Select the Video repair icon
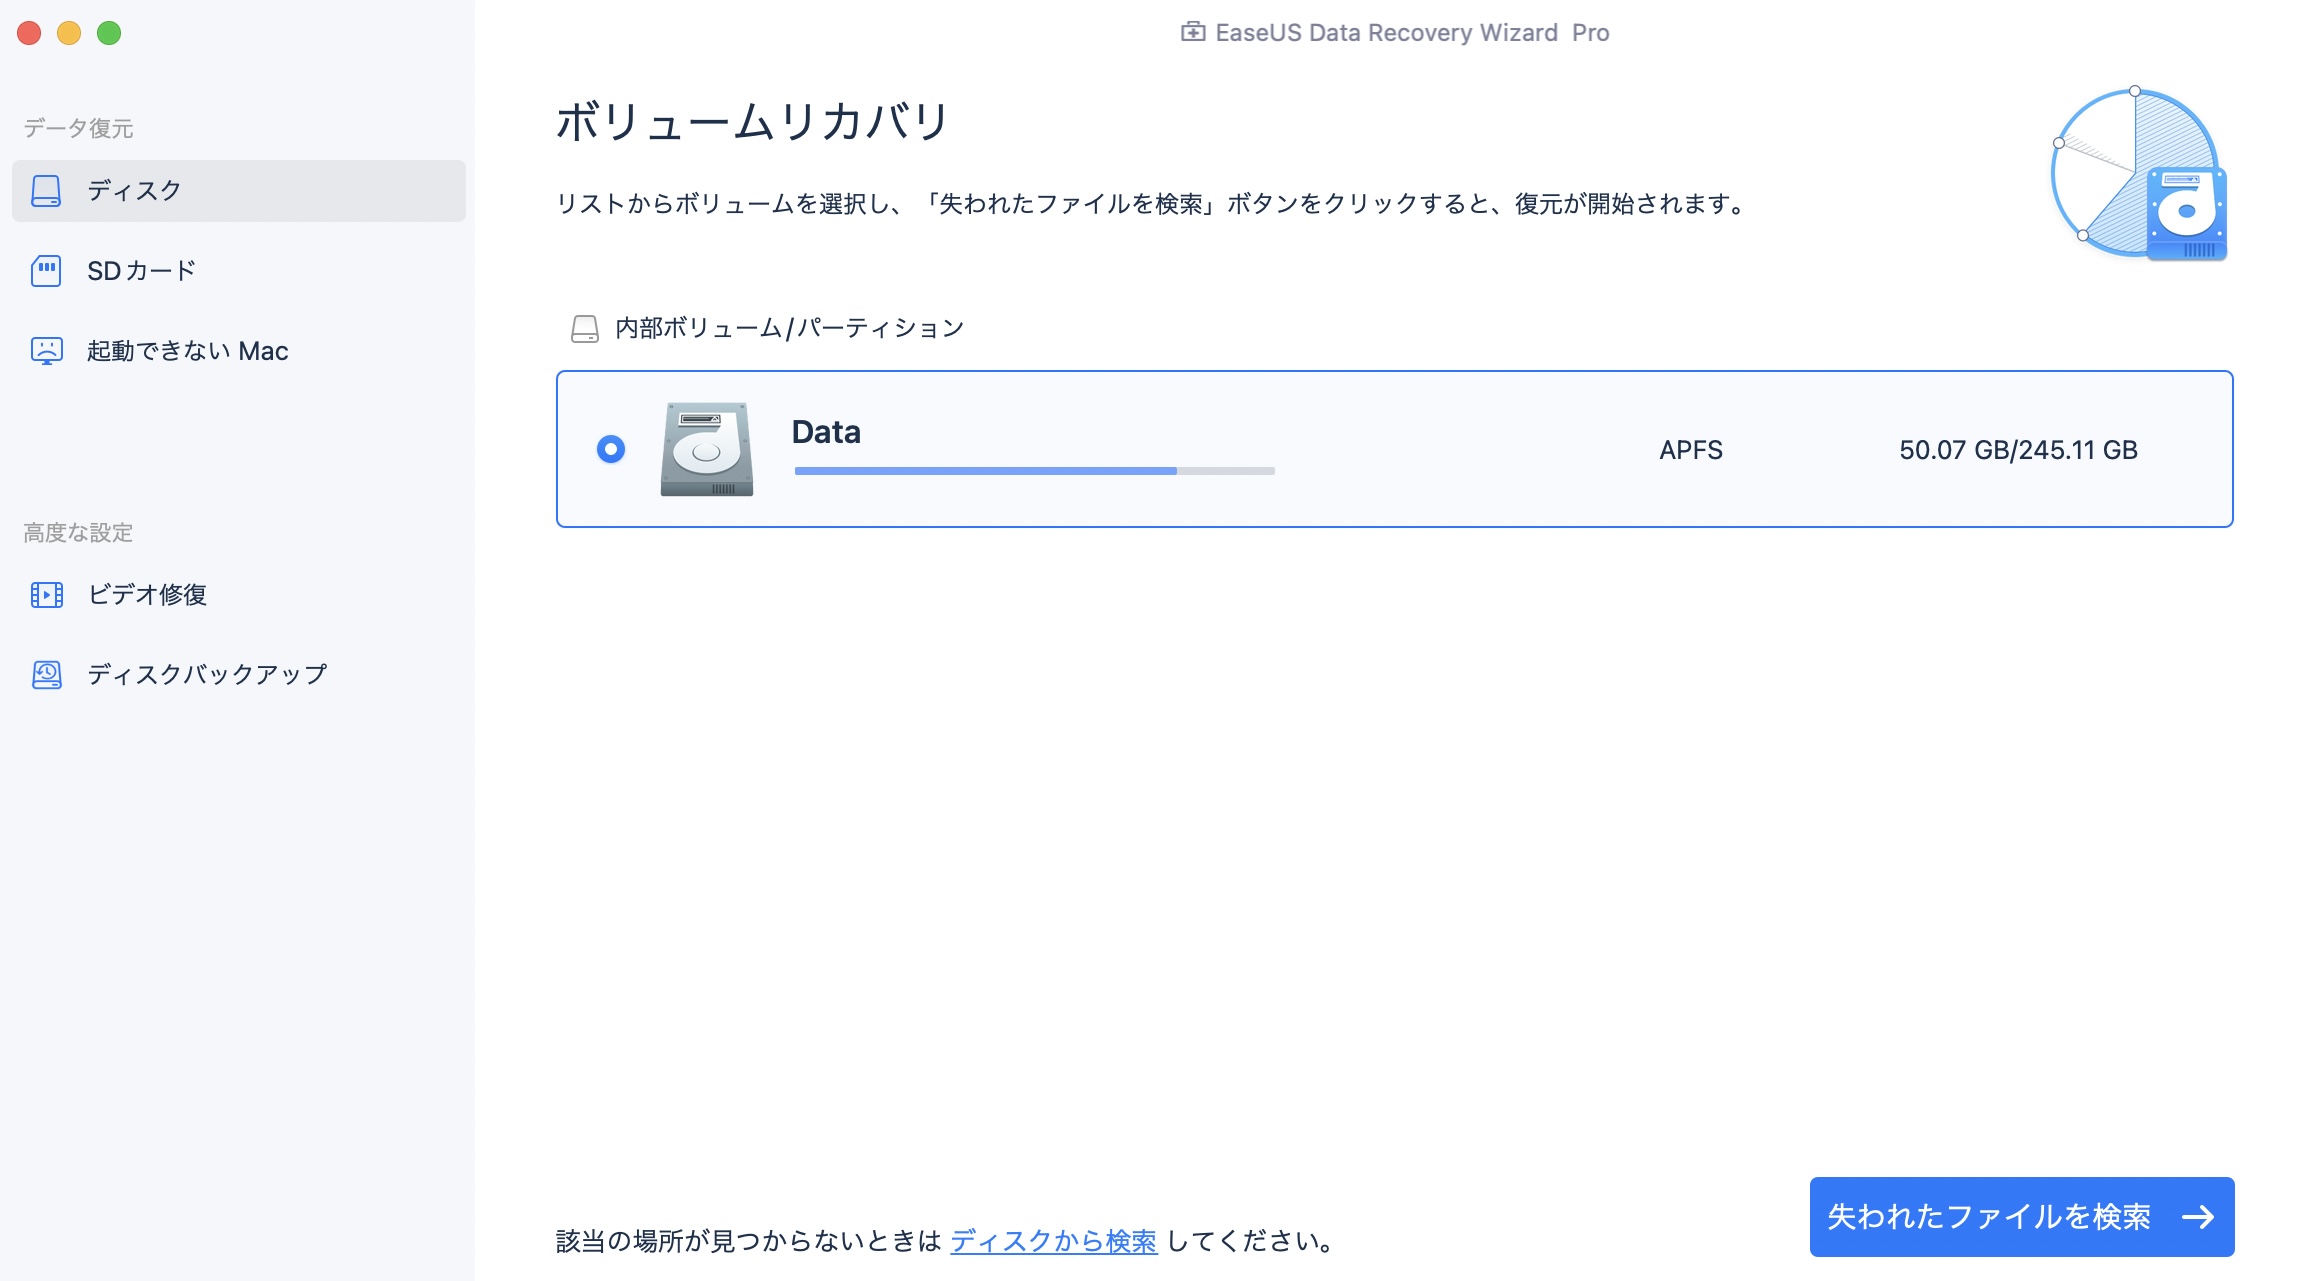The image size is (2309, 1281). (x=44, y=595)
